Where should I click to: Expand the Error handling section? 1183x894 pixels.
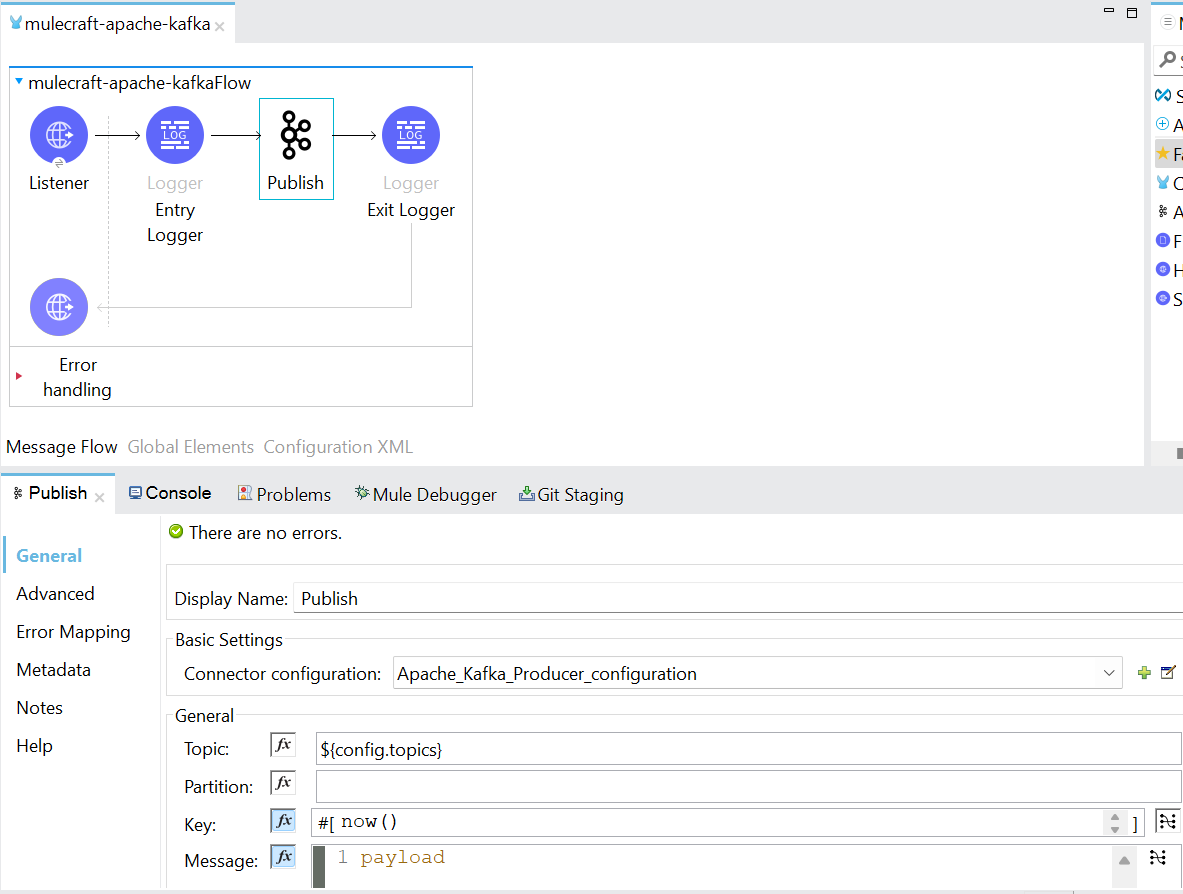[19, 376]
